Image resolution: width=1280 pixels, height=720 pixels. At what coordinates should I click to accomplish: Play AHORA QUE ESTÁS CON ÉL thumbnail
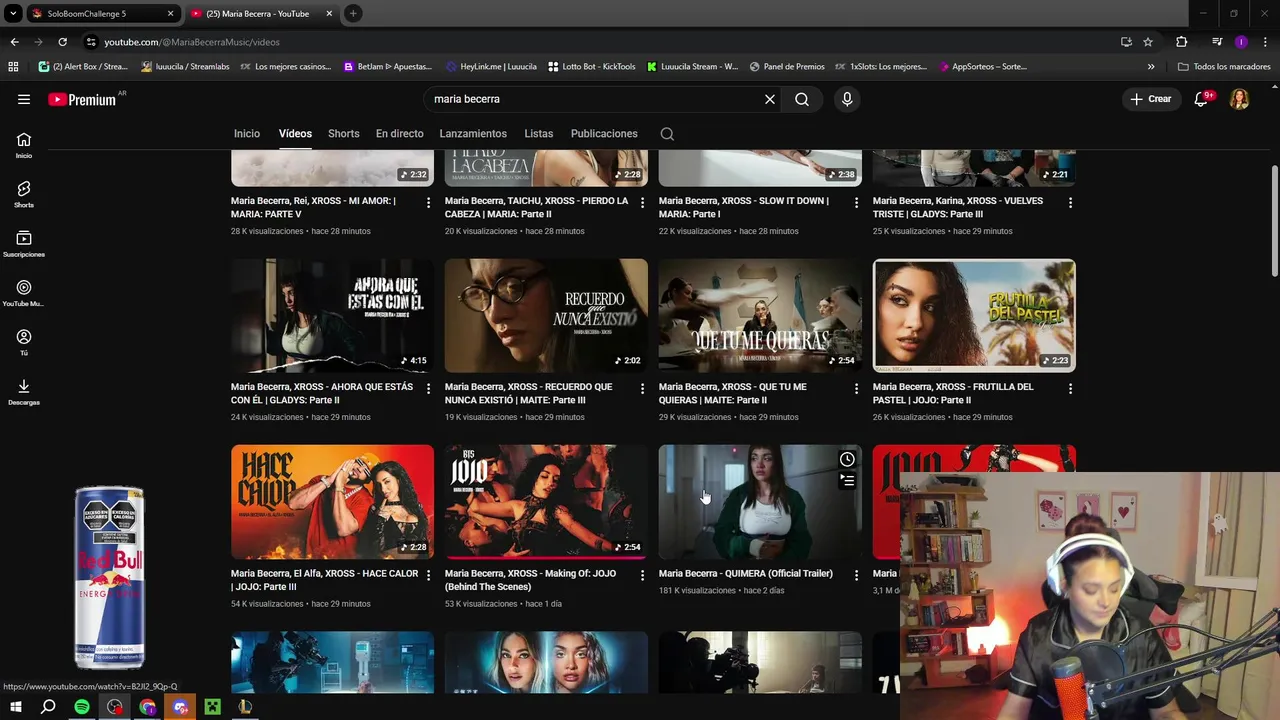pyautogui.click(x=332, y=316)
